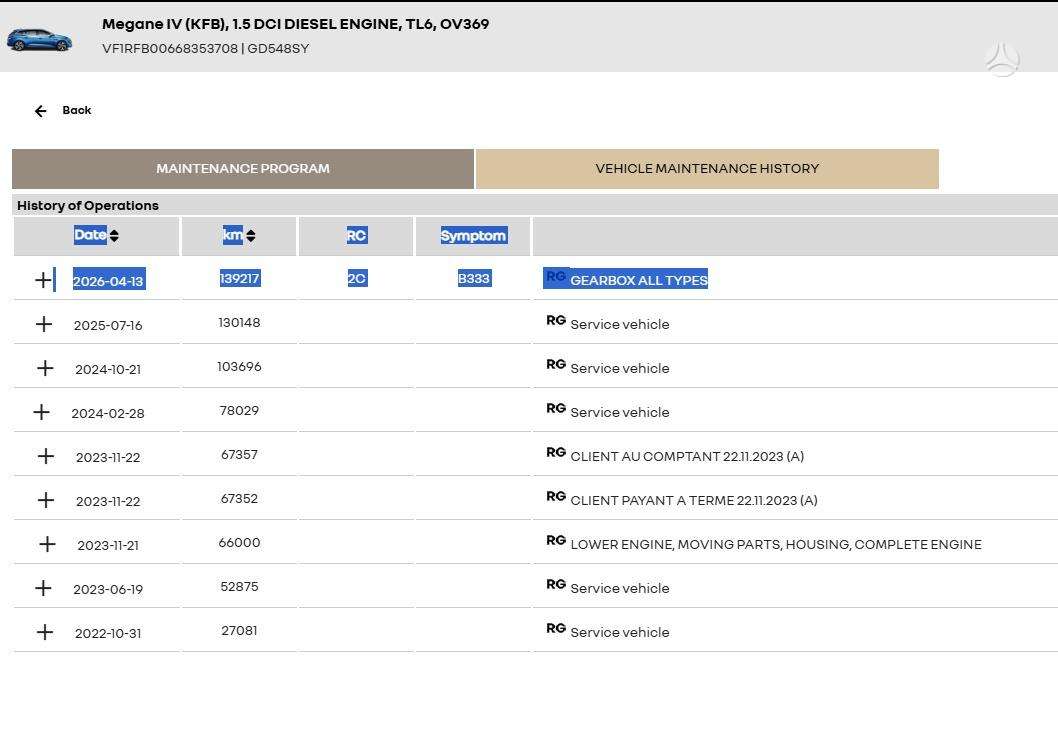Click the blue Megane car thumbnail
This screenshot has height=740, width=1058.
point(39,40)
